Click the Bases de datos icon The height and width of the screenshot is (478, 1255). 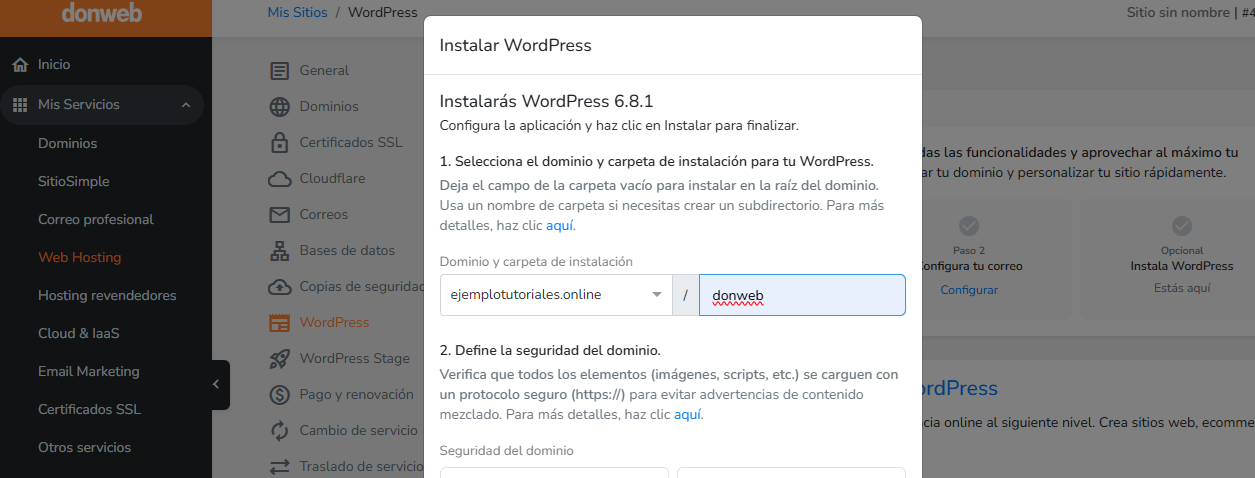point(280,251)
